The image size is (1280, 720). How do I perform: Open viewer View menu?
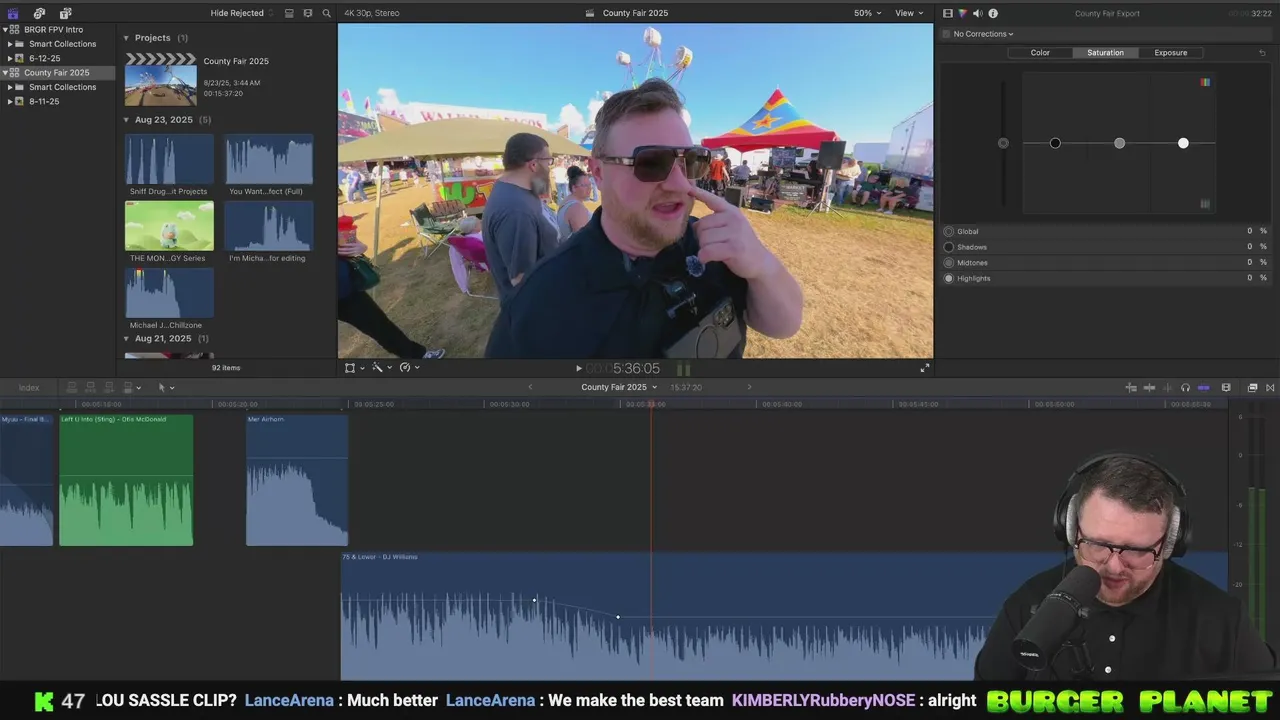point(909,13)
